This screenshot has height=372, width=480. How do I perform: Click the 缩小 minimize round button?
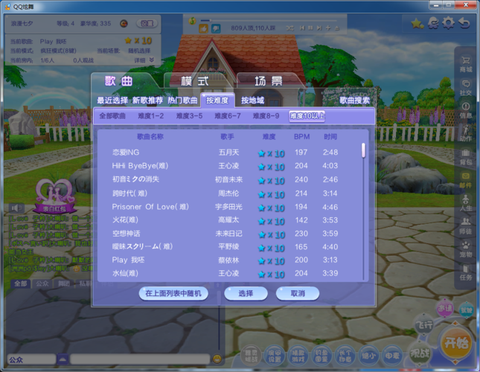[x=369, y=356]
